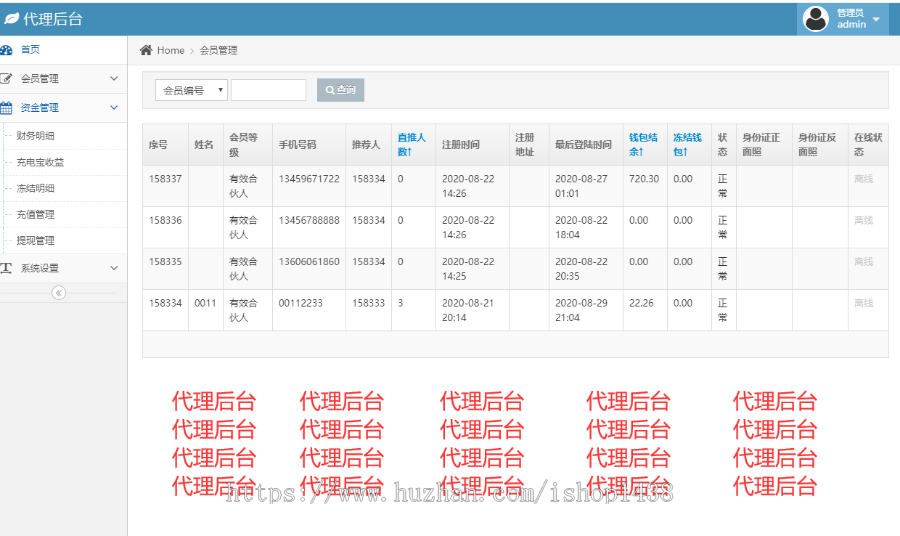Select 提现管理 from the sidebar menu
The image size is (900, 536).
click(36, 240)
